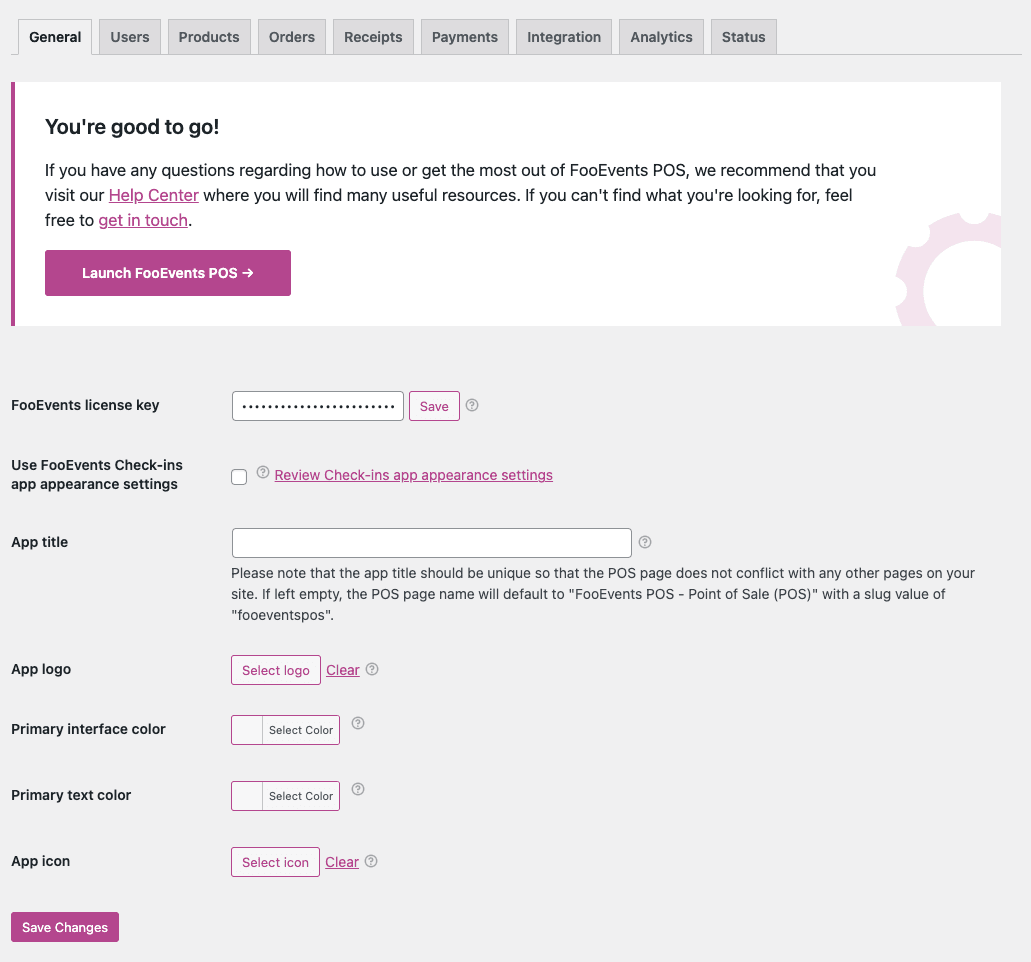Enable FooEvents Check-ins app appearance settings
Viewport: 1031px width, 962px height.
(x=239, y=477)
